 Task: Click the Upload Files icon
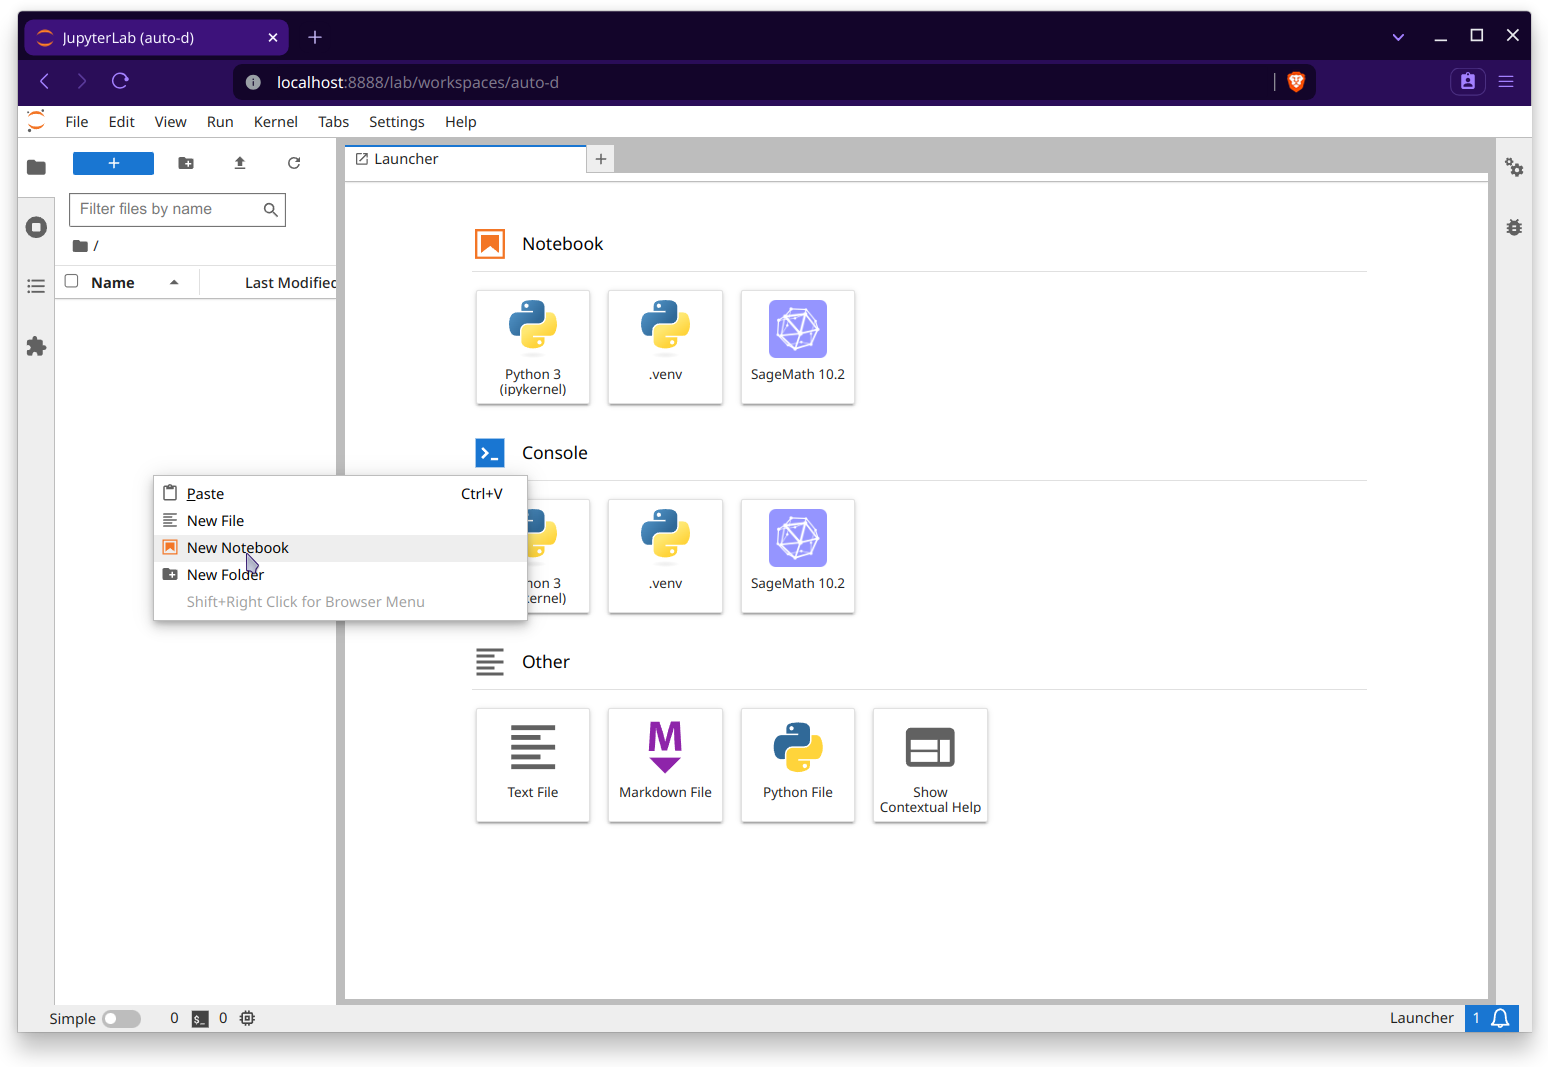pyautogui.click(x=240, y=163)
